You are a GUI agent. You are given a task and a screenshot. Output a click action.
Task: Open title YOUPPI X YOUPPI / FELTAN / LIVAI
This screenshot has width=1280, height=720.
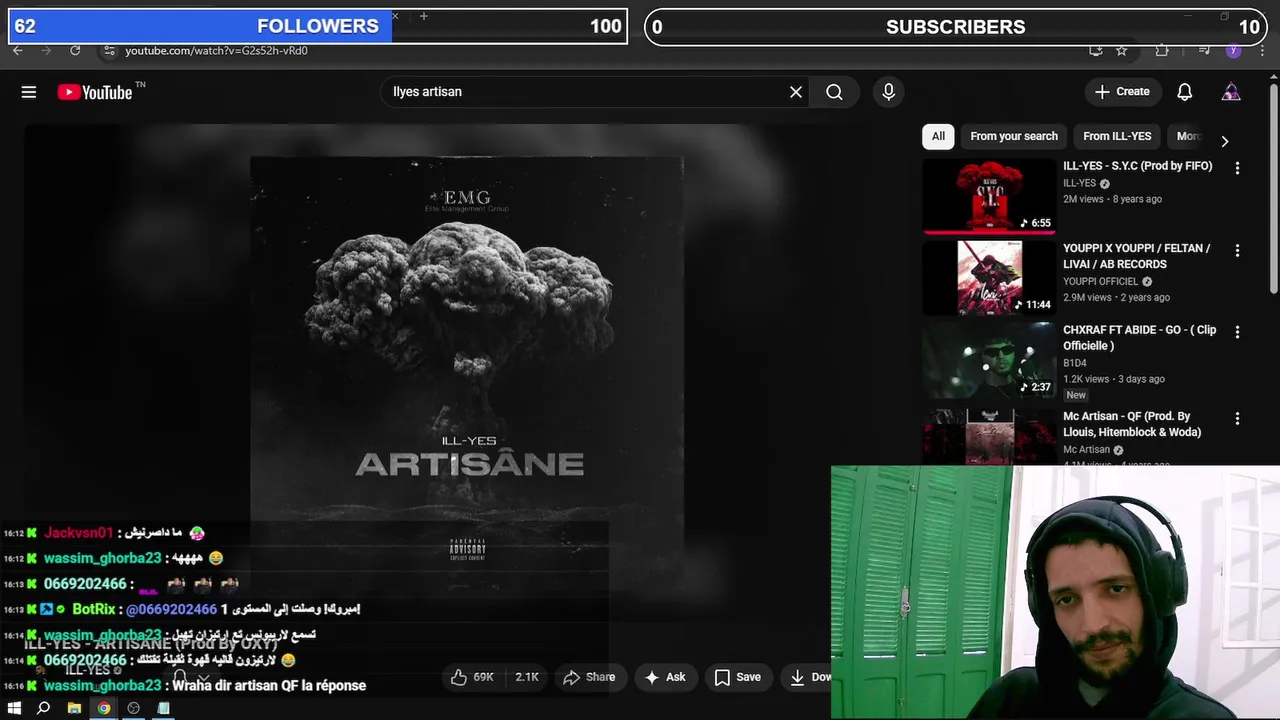pyautogui.click(x=1137, y=256)
